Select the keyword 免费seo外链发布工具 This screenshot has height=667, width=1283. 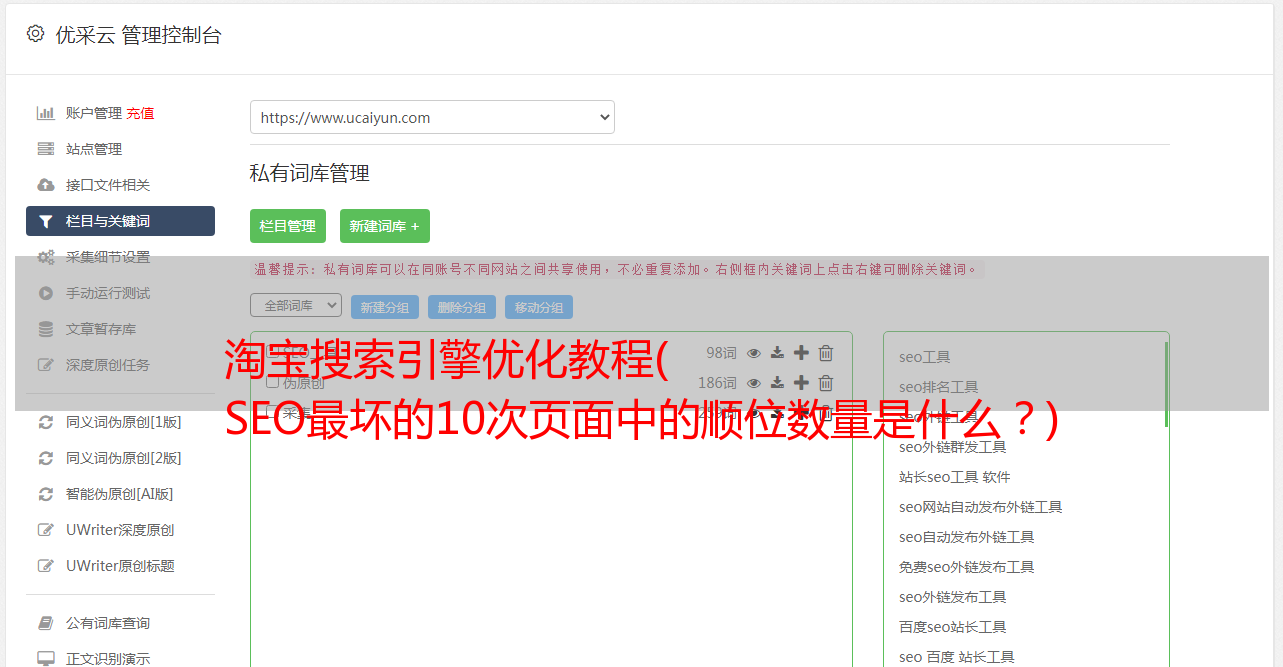tap(966, 567)
